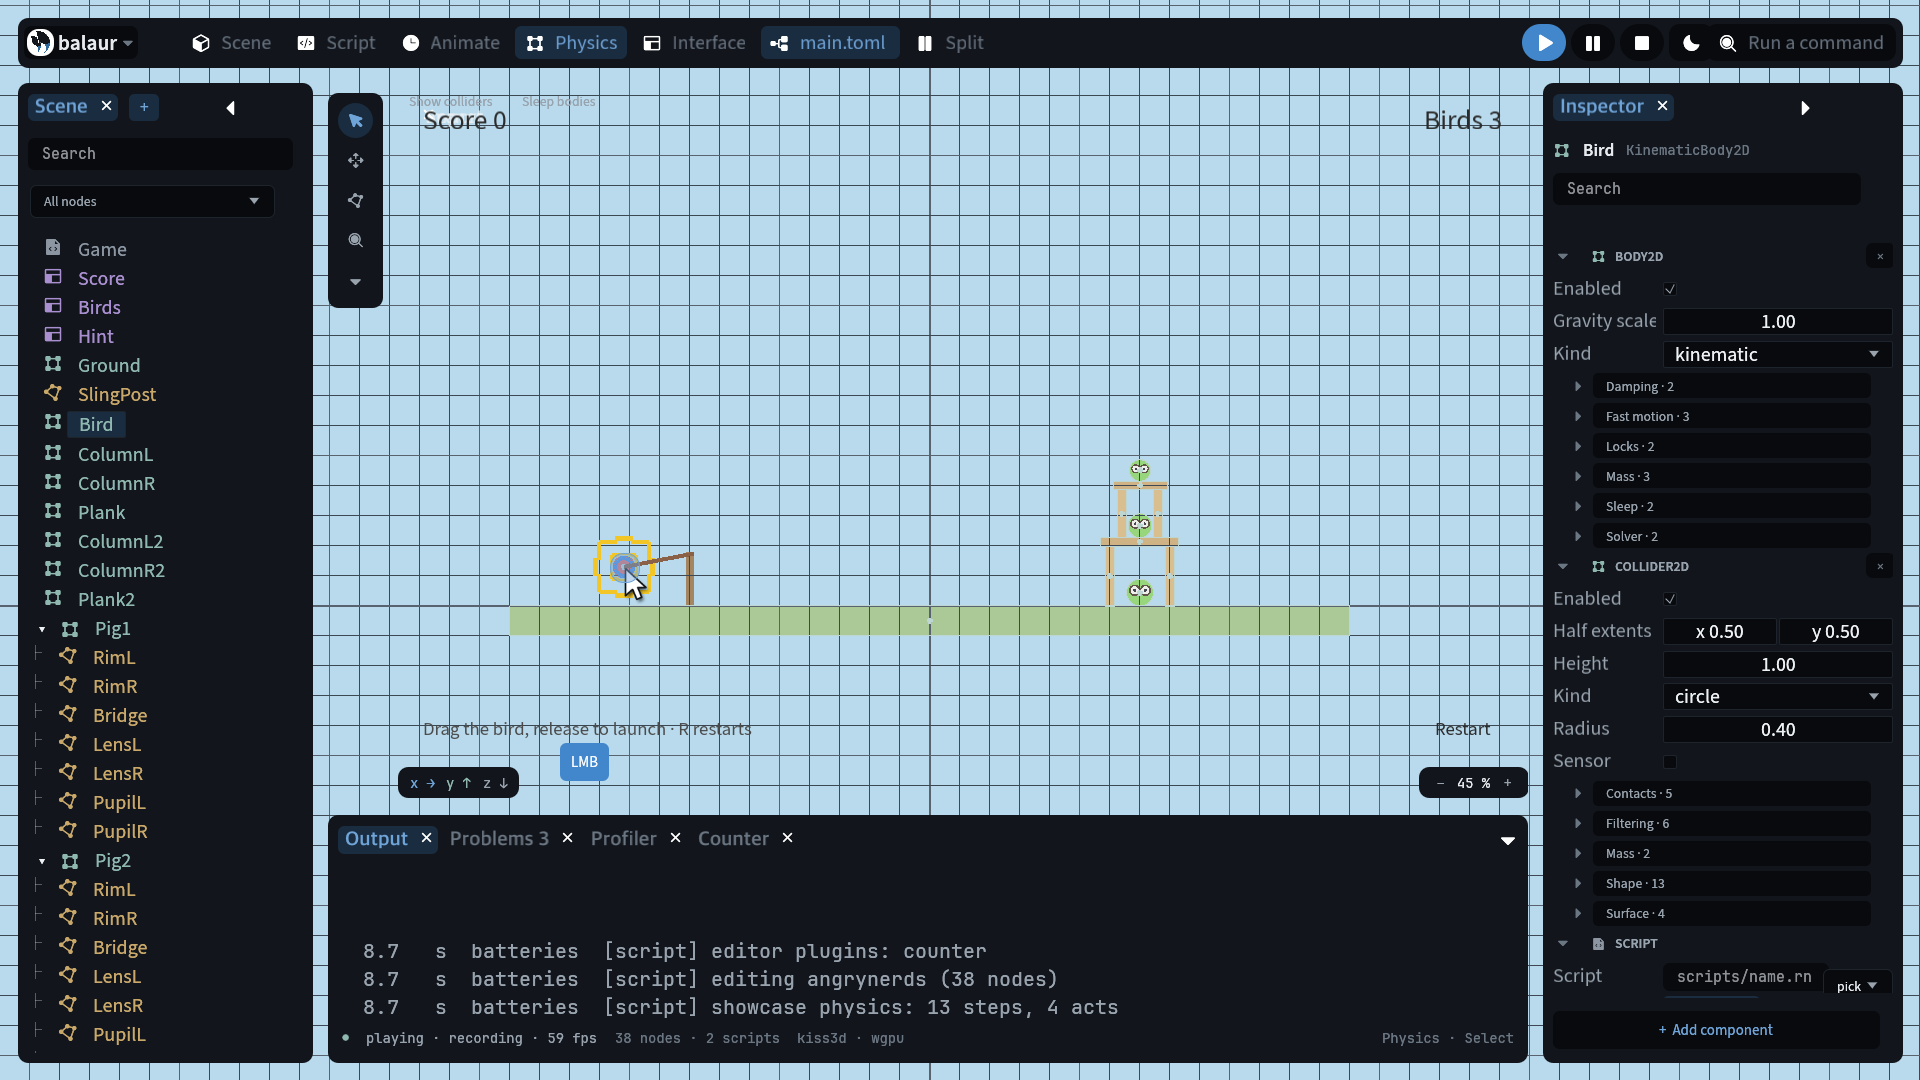Select the zoom magnifier tool
This screenshot has height=1080, width=1920.
click(x=355, y=241)
